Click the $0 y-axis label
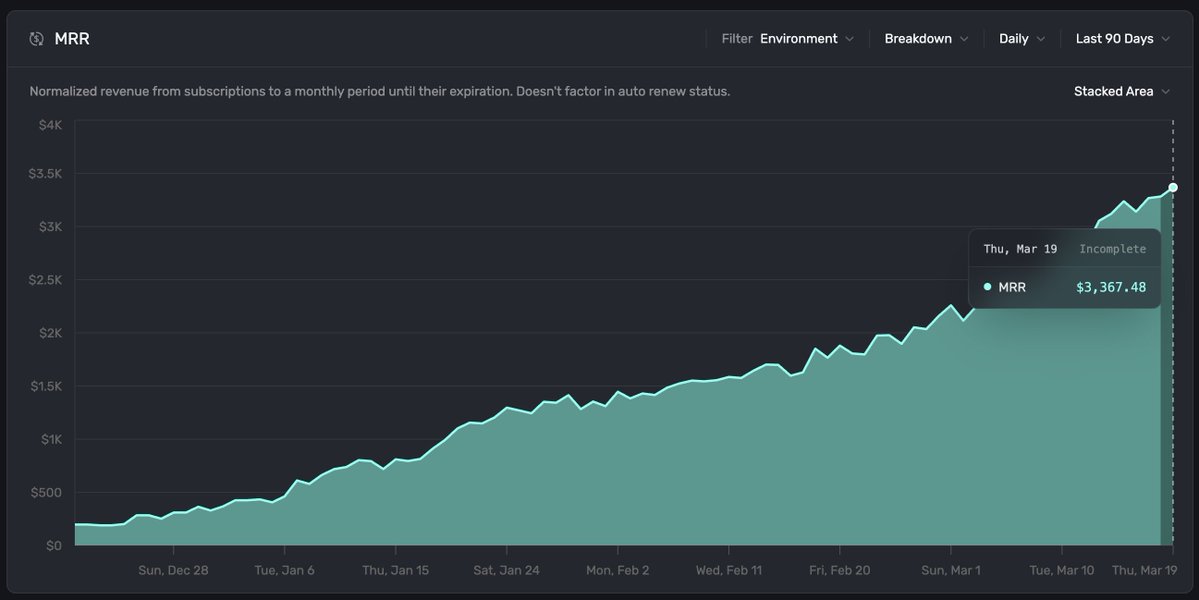1199x600 pixels. point(54,545)
